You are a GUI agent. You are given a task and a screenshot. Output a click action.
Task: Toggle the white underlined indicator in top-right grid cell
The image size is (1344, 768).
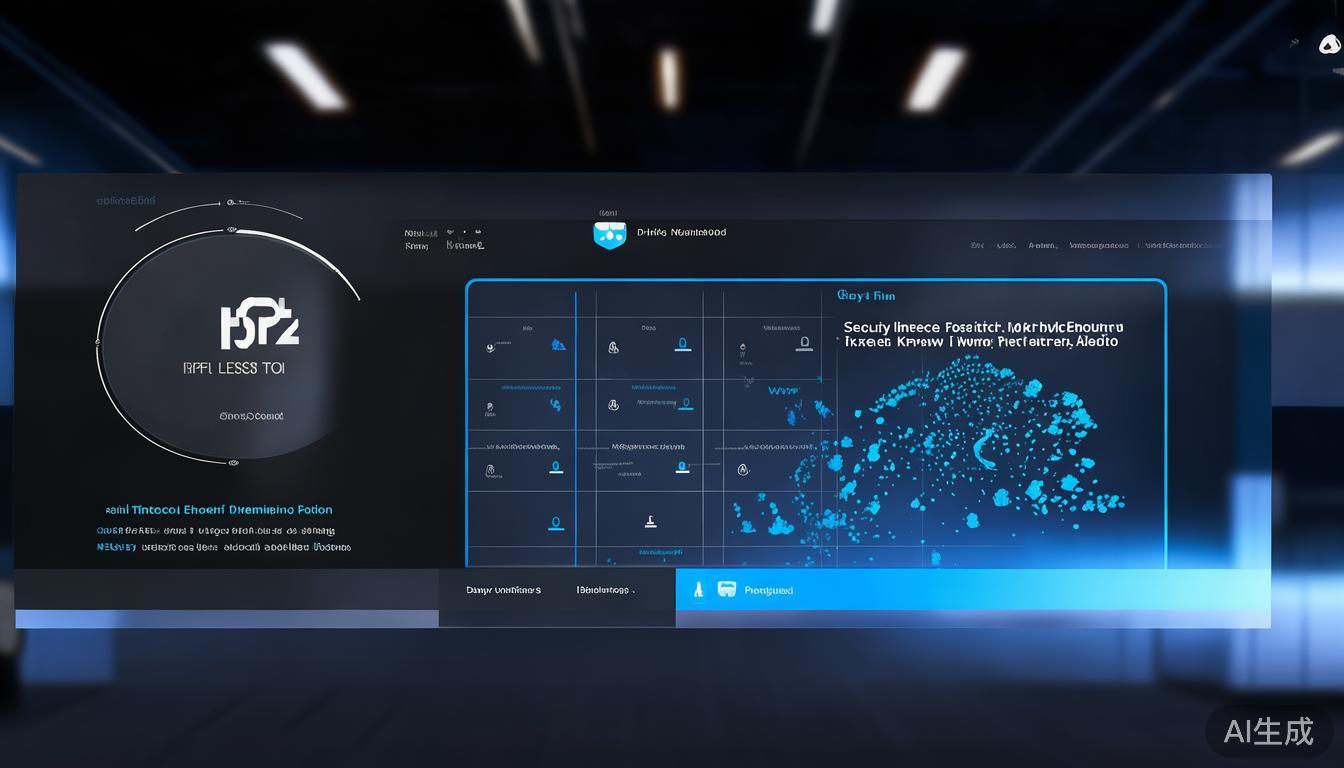(x=803, y=344)
